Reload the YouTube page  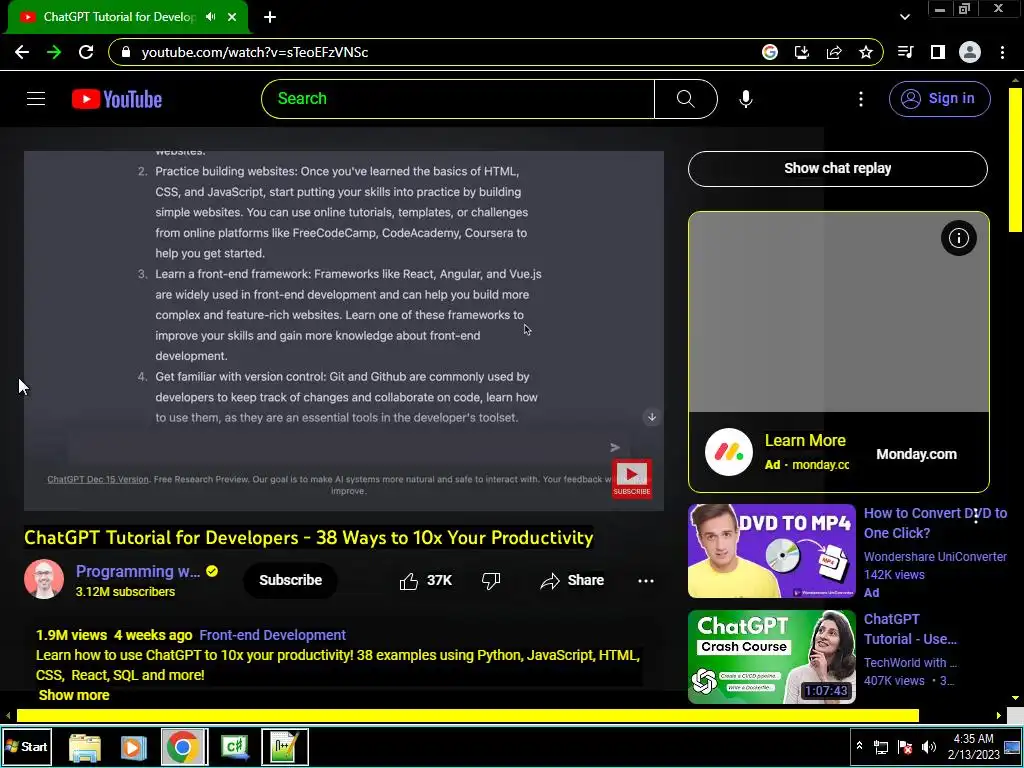tap(86, 52)
